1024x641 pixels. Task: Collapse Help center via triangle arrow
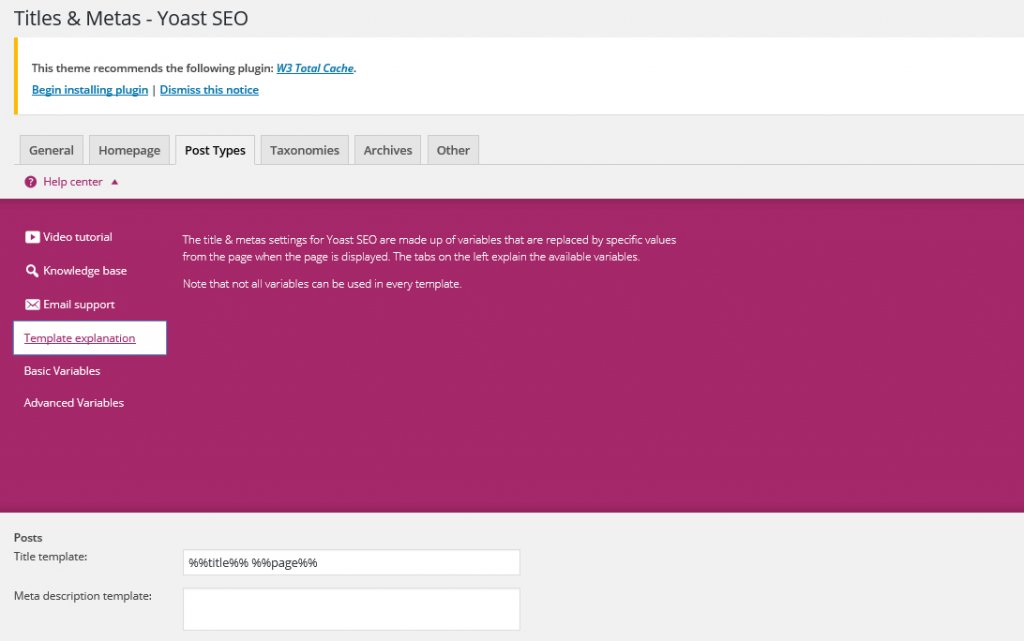tap(115, 182)
